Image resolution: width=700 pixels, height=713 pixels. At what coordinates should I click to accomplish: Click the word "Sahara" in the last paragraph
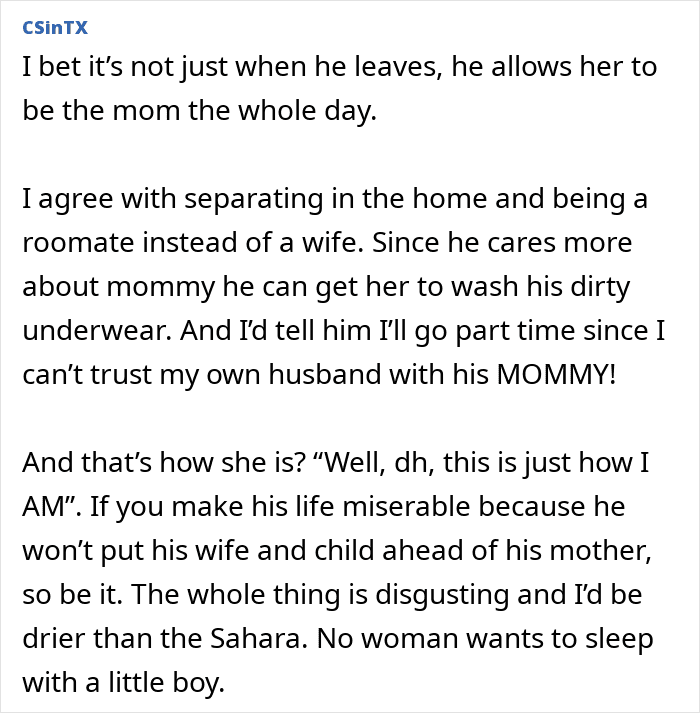pyautogui.click(x=256, y=638)
